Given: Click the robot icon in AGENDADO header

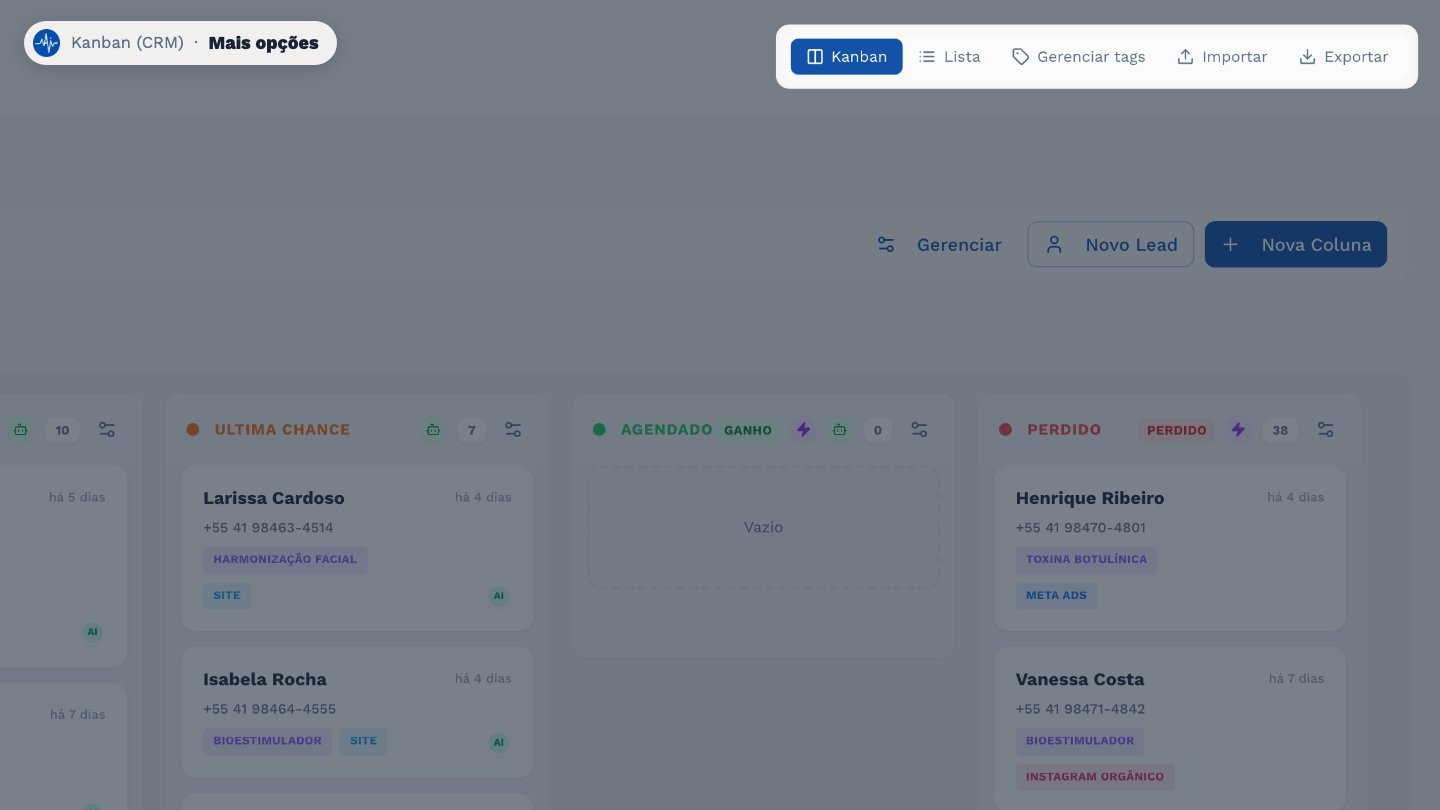Looking at the screenshot, I should [840, 430].
